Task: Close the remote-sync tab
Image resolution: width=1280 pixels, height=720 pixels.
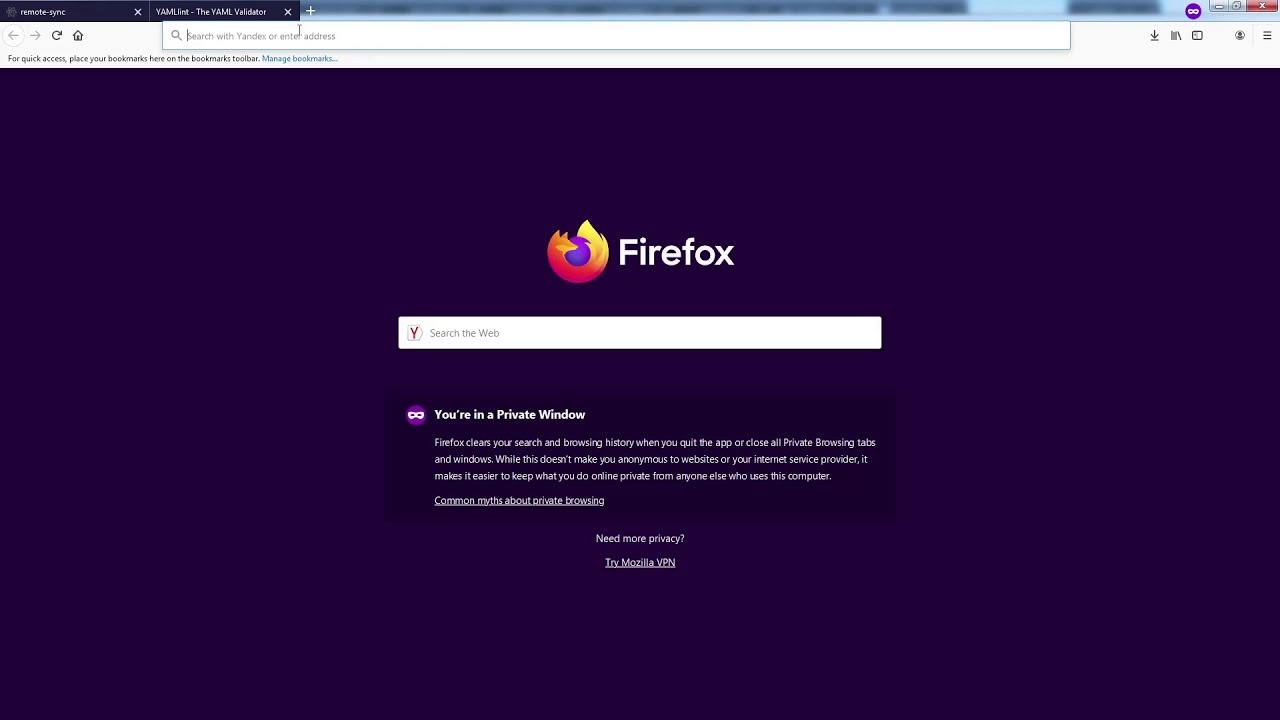Action: tap(138, 12)
